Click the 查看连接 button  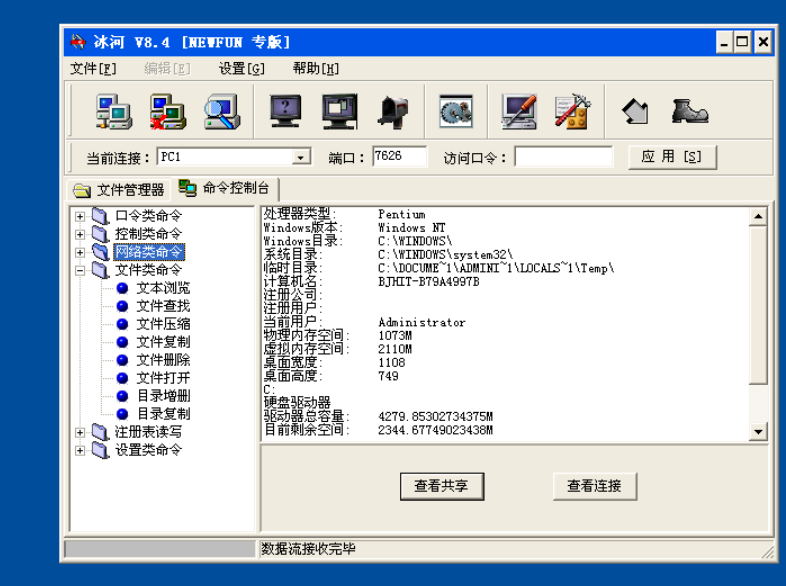595,486
